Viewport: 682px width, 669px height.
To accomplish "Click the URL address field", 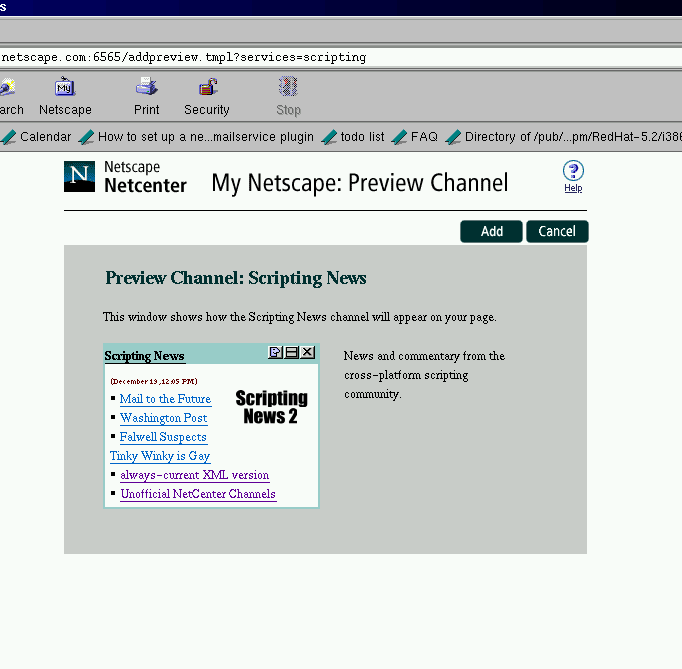I will click(x=340, y=57).
